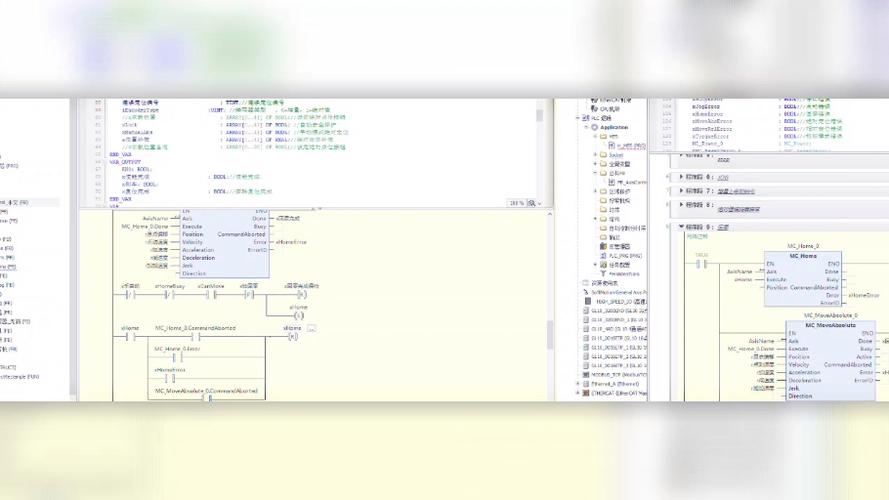Screen dimensions: 889x500
Task: Click the MODBUS_TCP device icon
Action: click(x=586, y=375)
